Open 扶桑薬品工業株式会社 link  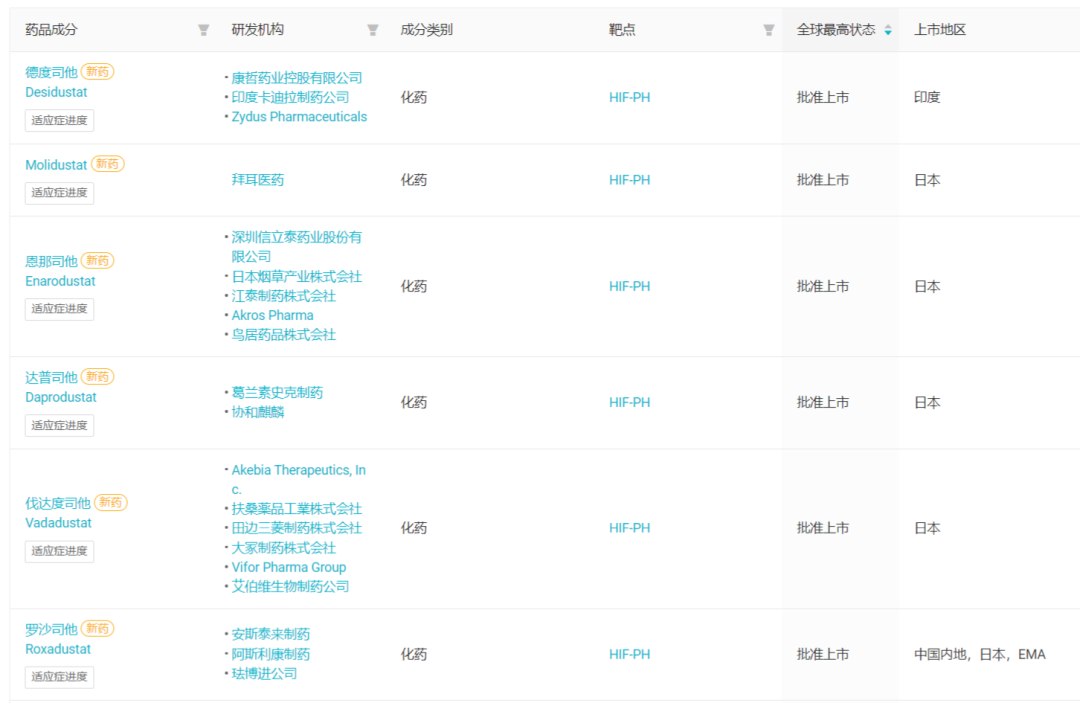[297, 509]
